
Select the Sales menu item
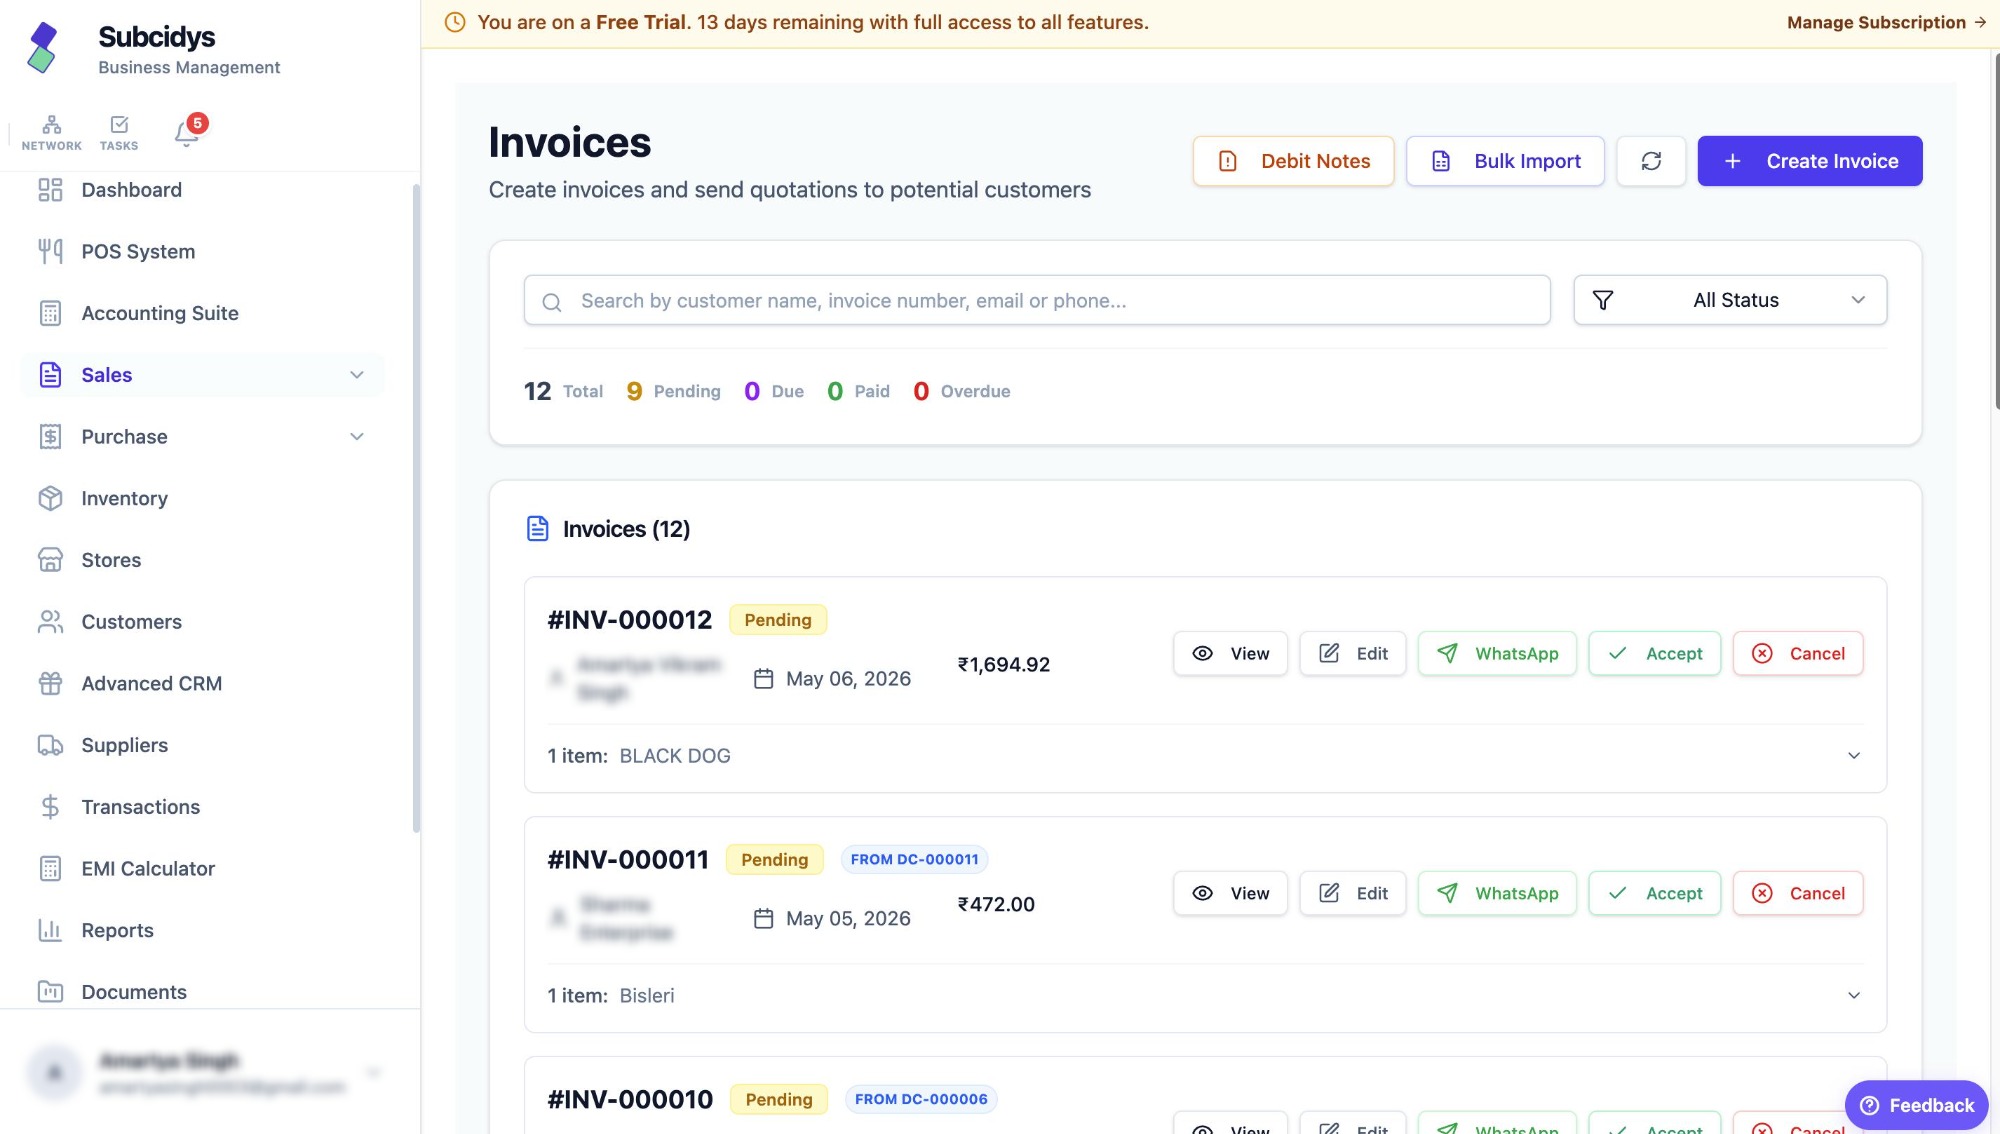202,375
